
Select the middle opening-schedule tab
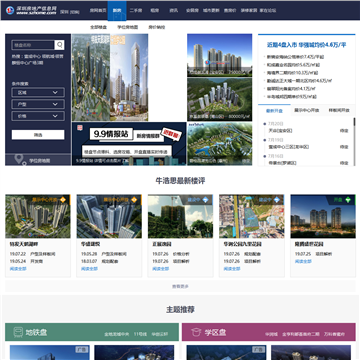point(306,110)
